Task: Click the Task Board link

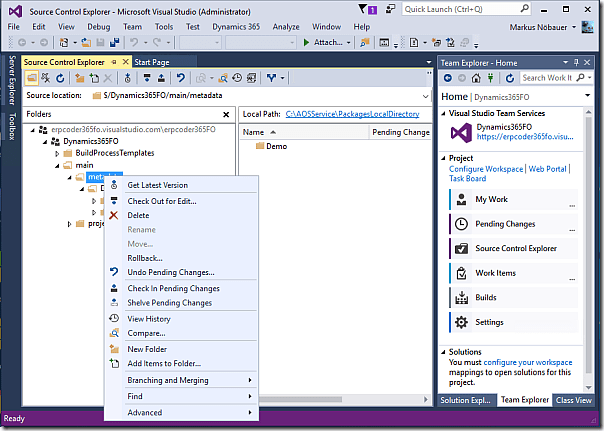Action: click(x=467, y=179)
